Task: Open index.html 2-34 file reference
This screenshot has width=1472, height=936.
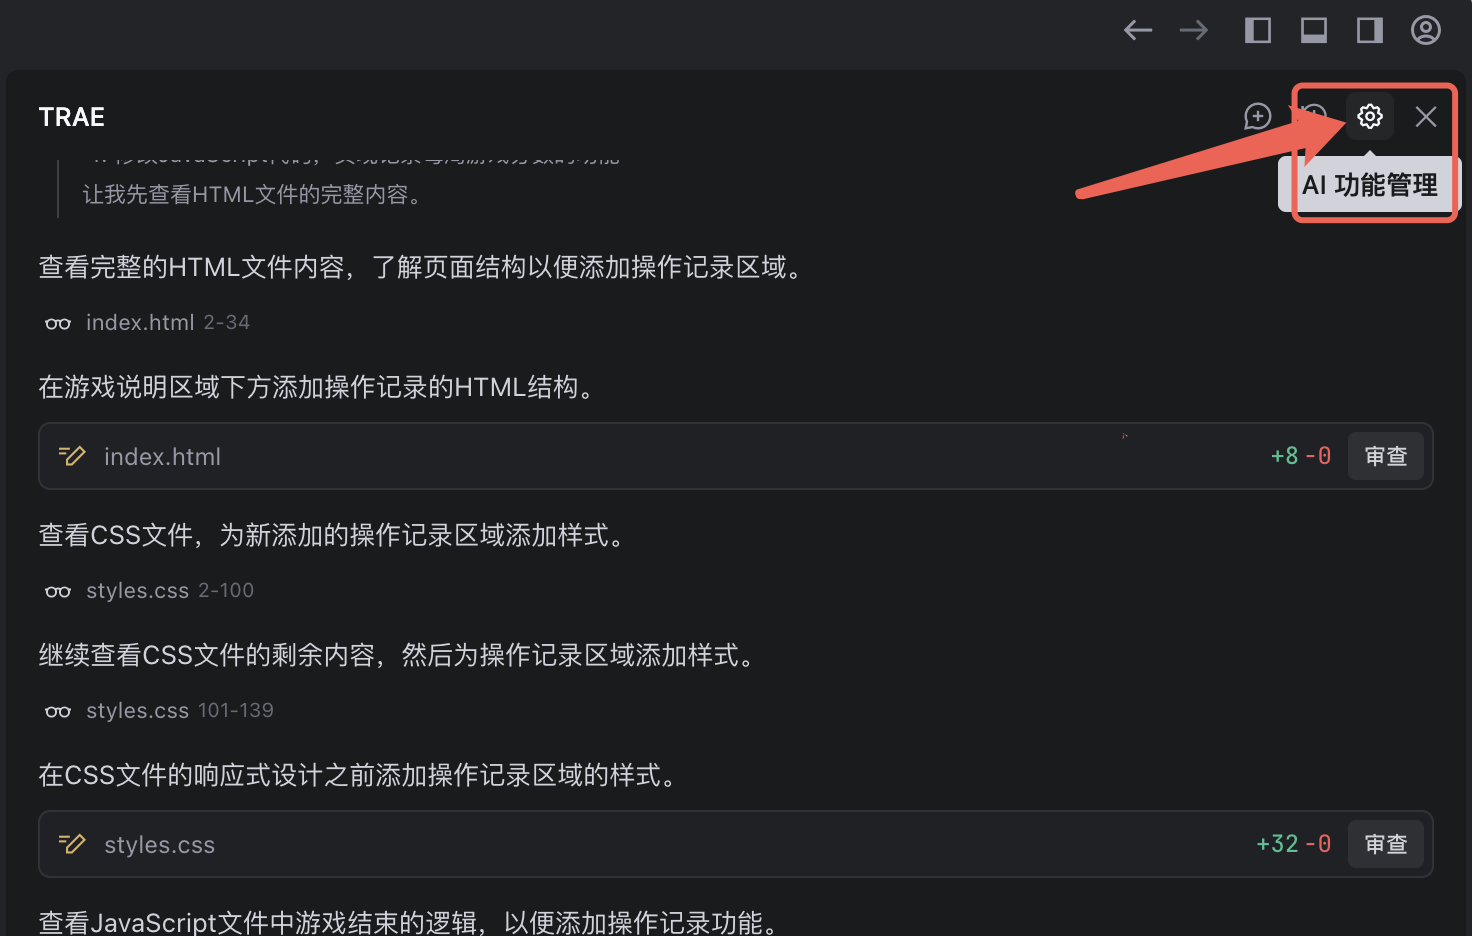Action: [168, 322]
